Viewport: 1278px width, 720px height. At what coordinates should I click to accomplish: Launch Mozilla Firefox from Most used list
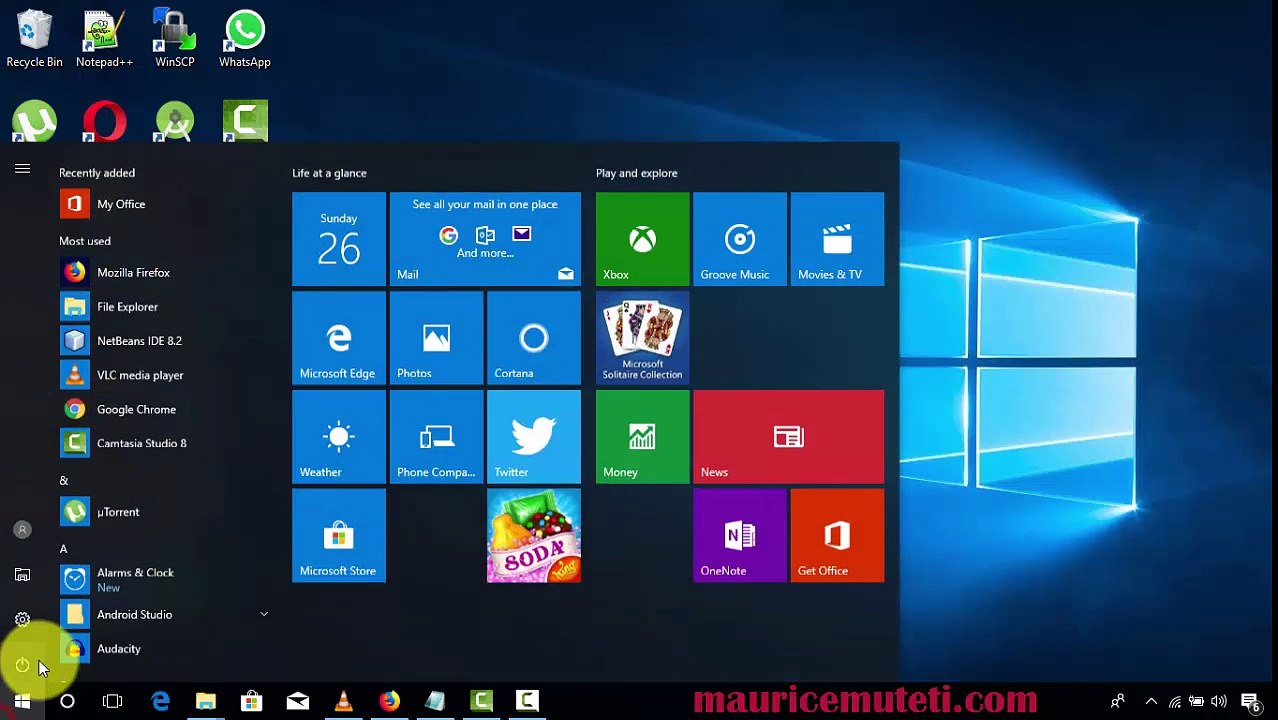(x=160, y=272)
